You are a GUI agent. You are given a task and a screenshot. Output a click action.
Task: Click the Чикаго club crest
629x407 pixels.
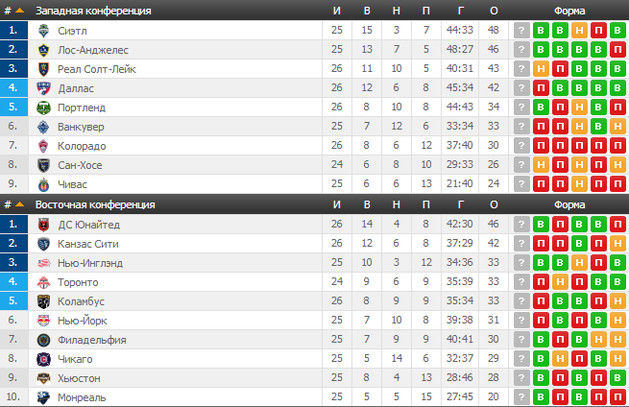(43, 359)
